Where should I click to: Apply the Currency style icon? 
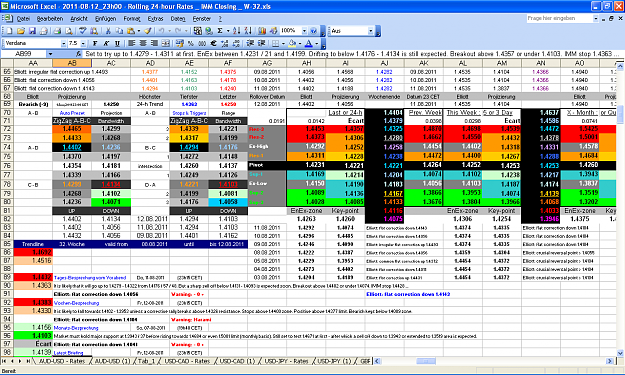point(179,43)
